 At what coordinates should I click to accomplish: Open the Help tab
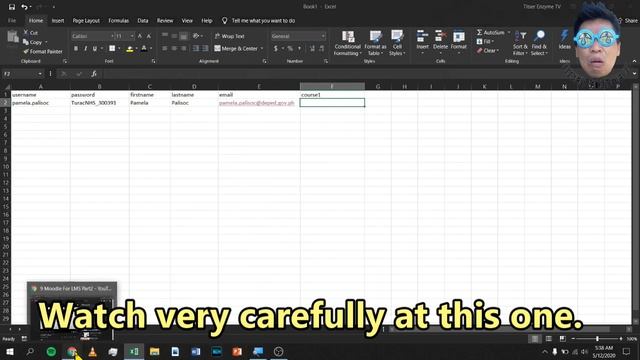point(207,20)
